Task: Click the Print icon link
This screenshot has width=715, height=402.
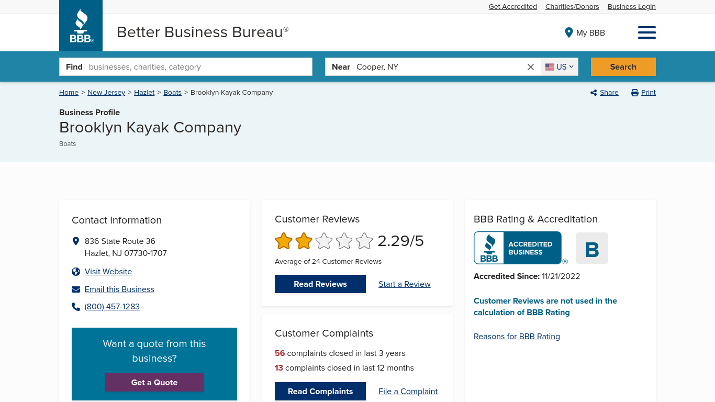Action: [643, 93]
